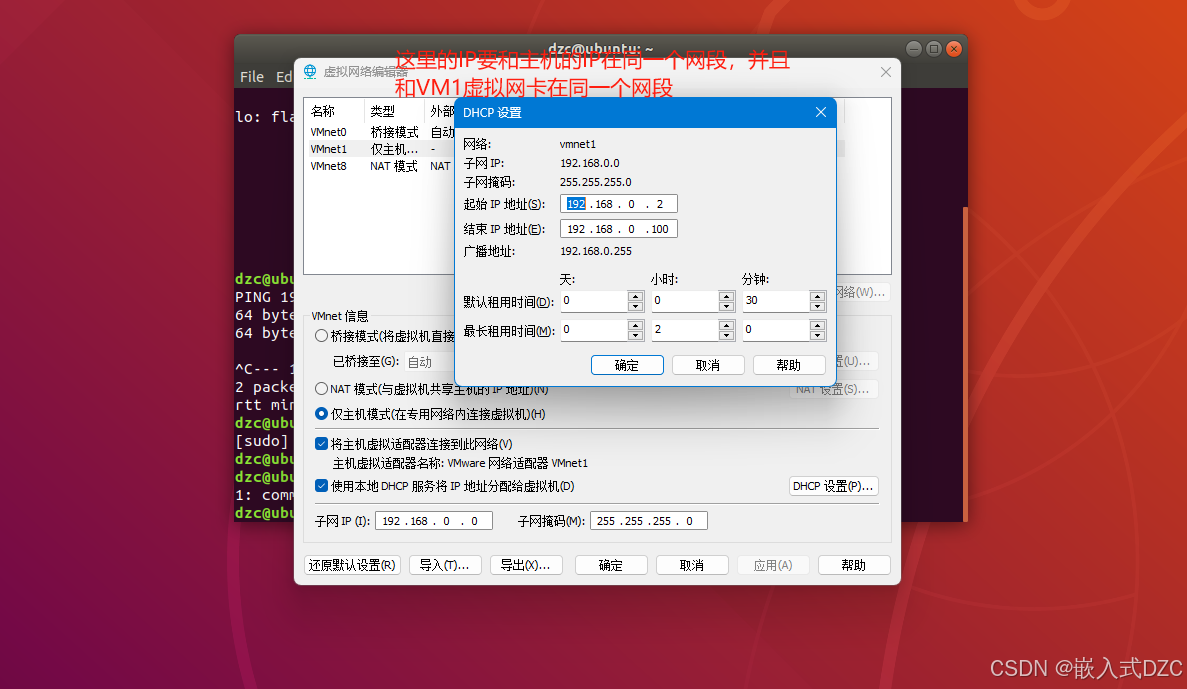
Task: Open DHCP 设置(P)... button
Action: 833,486
